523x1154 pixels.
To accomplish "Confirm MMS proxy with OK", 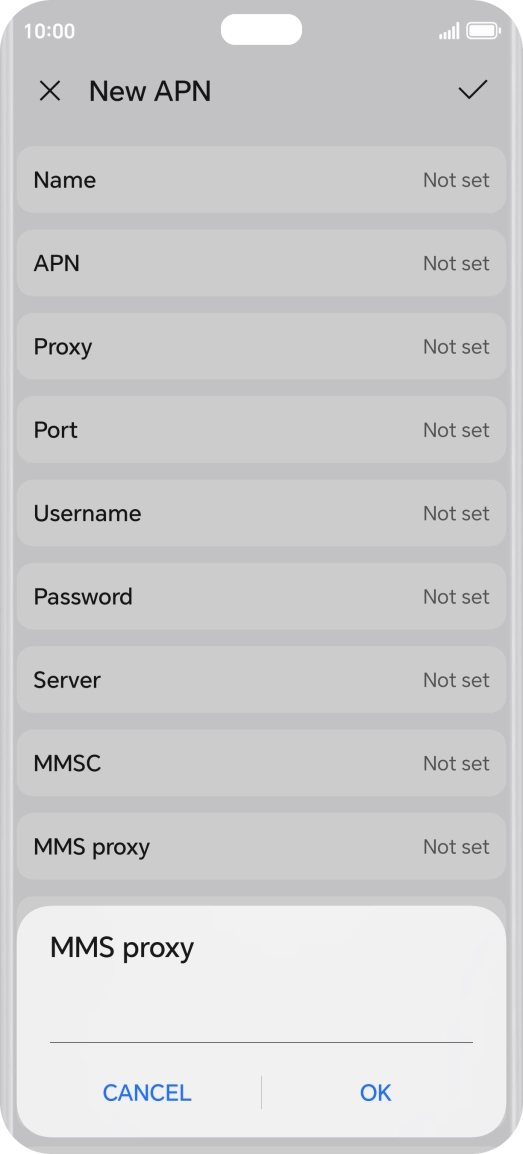I will click(x=375, y=1092).
